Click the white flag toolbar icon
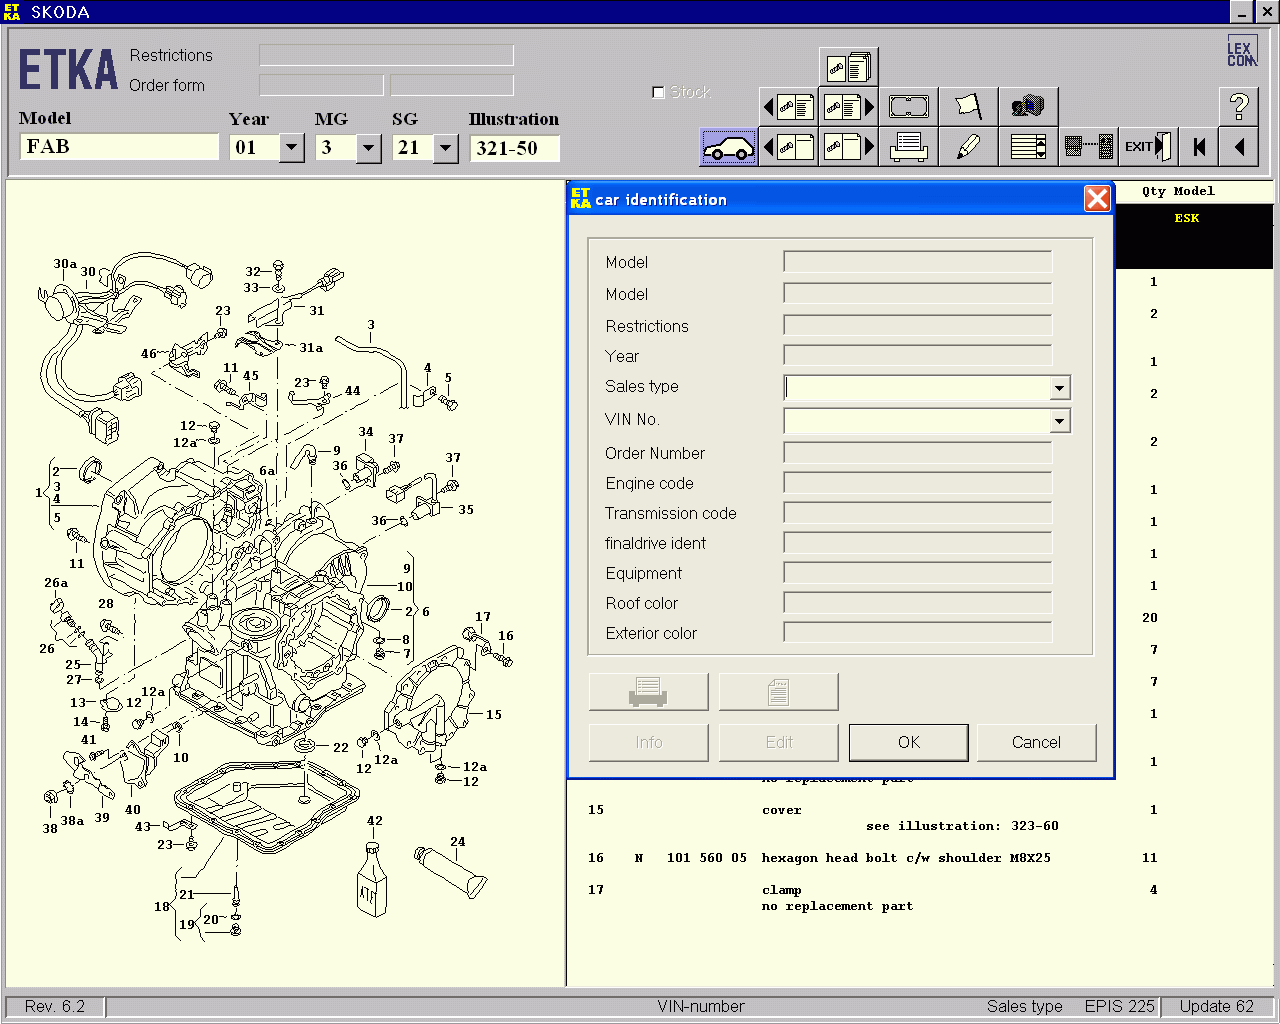 point(968,107)
